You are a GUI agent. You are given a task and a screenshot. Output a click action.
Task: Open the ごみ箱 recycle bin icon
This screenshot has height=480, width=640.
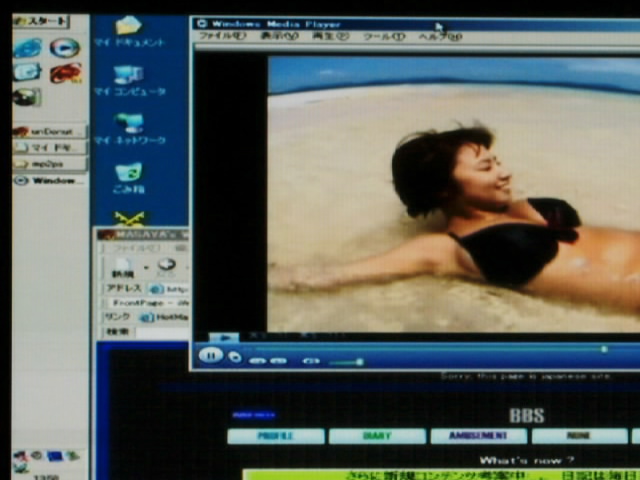[x=129, y=175]
